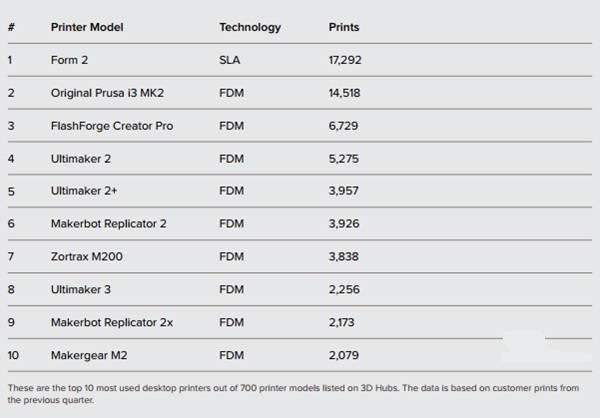Click the # rank column header
Screen dimensions: 600x418
[11, 27]
